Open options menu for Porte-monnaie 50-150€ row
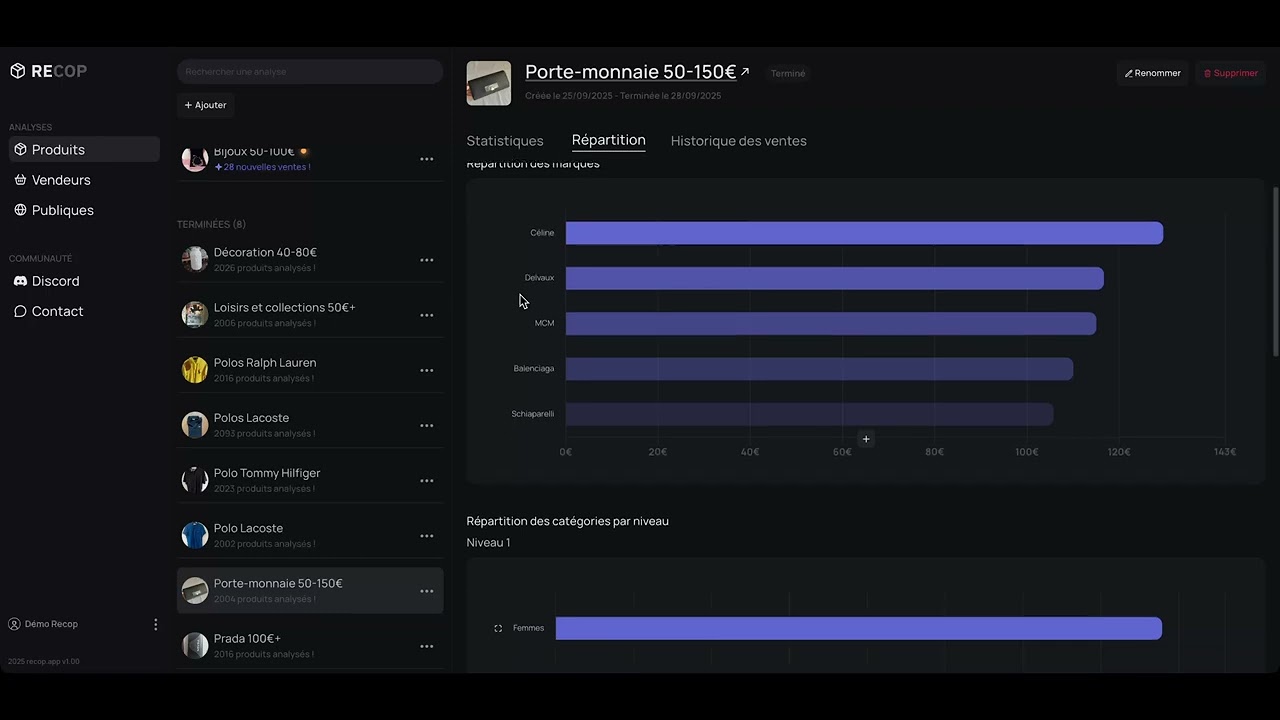This screenshot has height=720, width=1280. (x=427, y=591)
